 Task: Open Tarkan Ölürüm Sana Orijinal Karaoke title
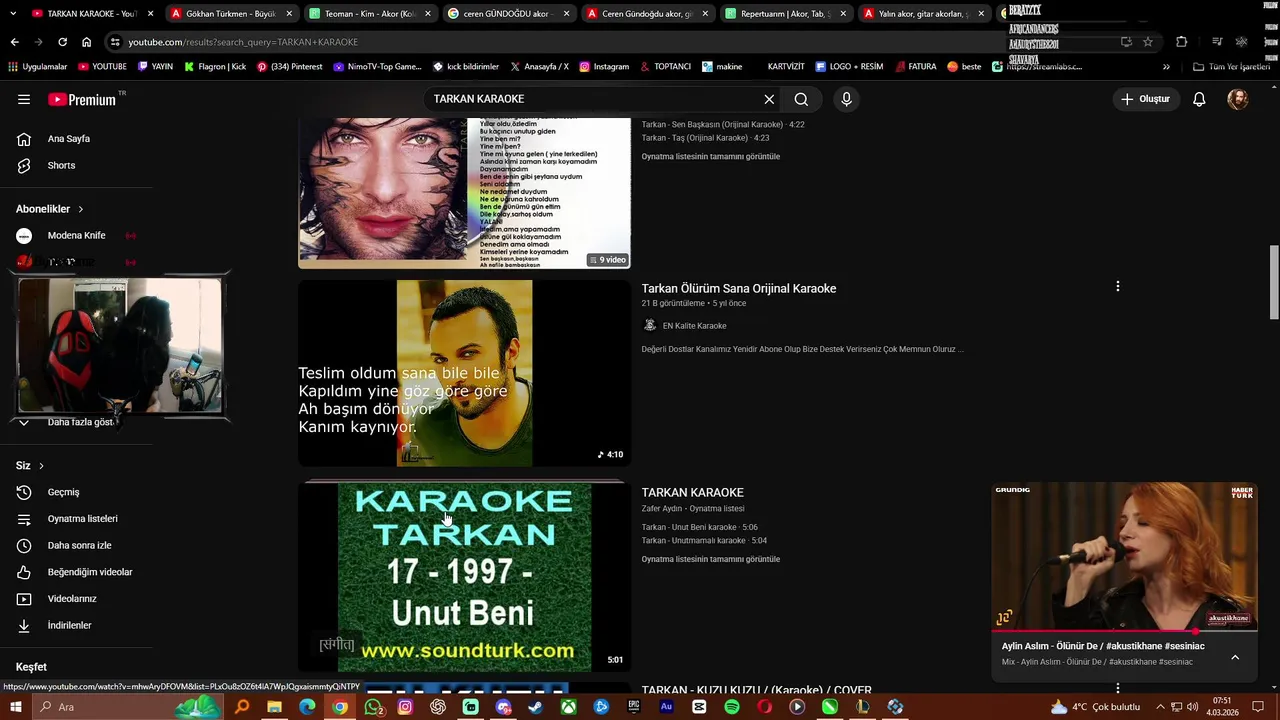[738, 289]
